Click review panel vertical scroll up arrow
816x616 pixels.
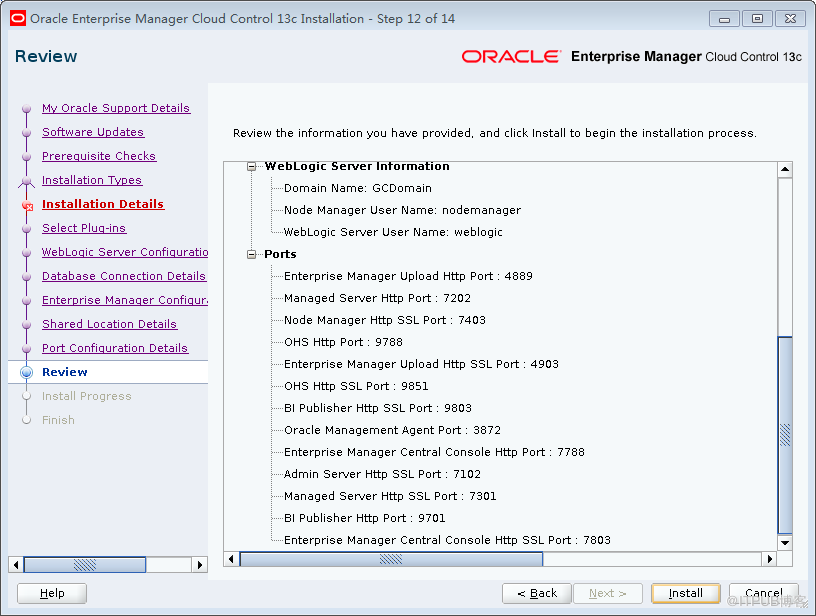[785, 170]
